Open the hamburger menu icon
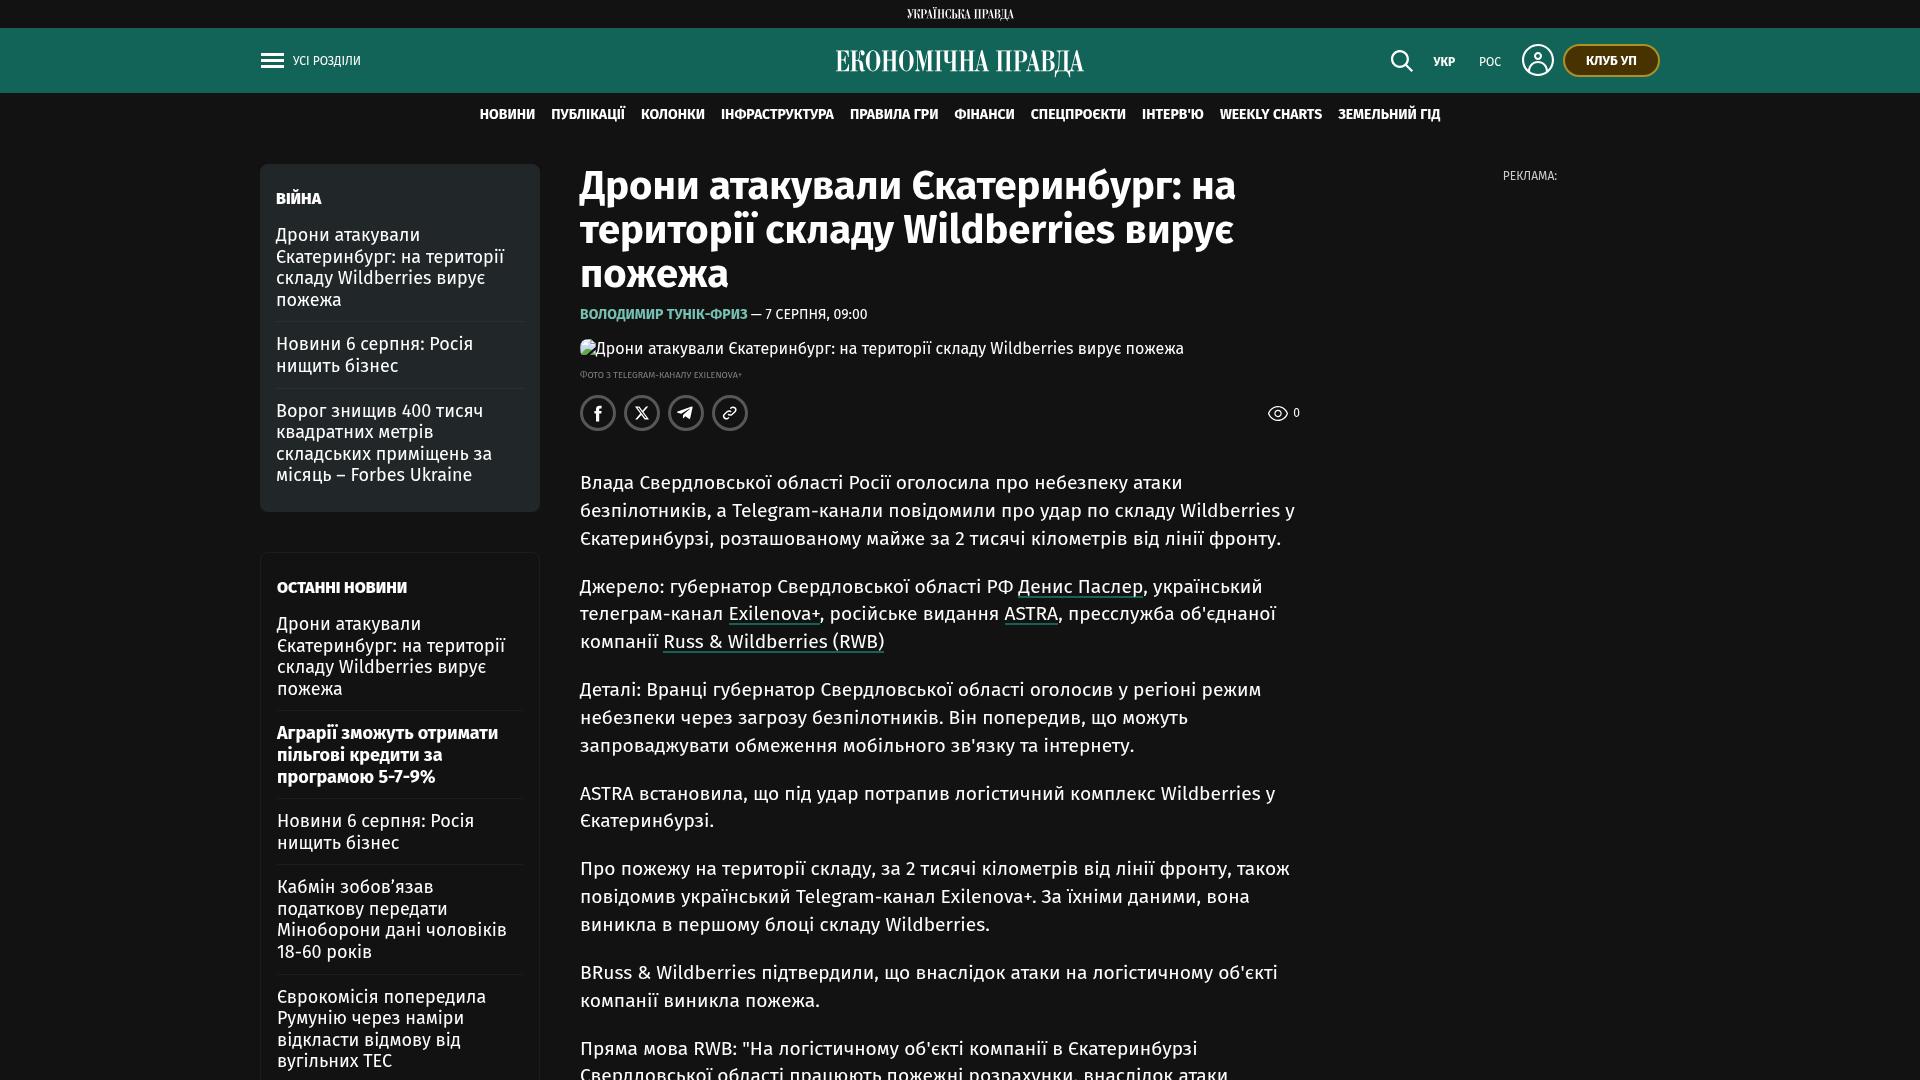The image size is (1920, 1080). coord(272,61)
